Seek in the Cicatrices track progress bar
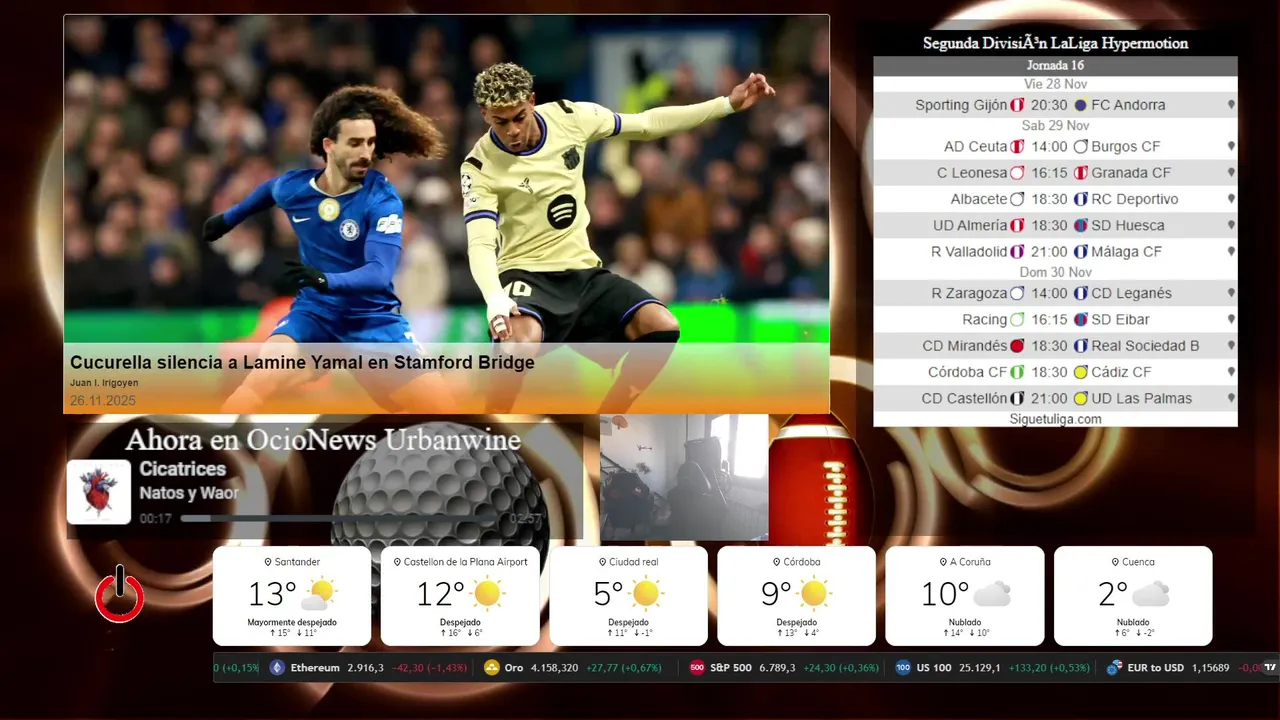1280x720 pixels. 340,519
